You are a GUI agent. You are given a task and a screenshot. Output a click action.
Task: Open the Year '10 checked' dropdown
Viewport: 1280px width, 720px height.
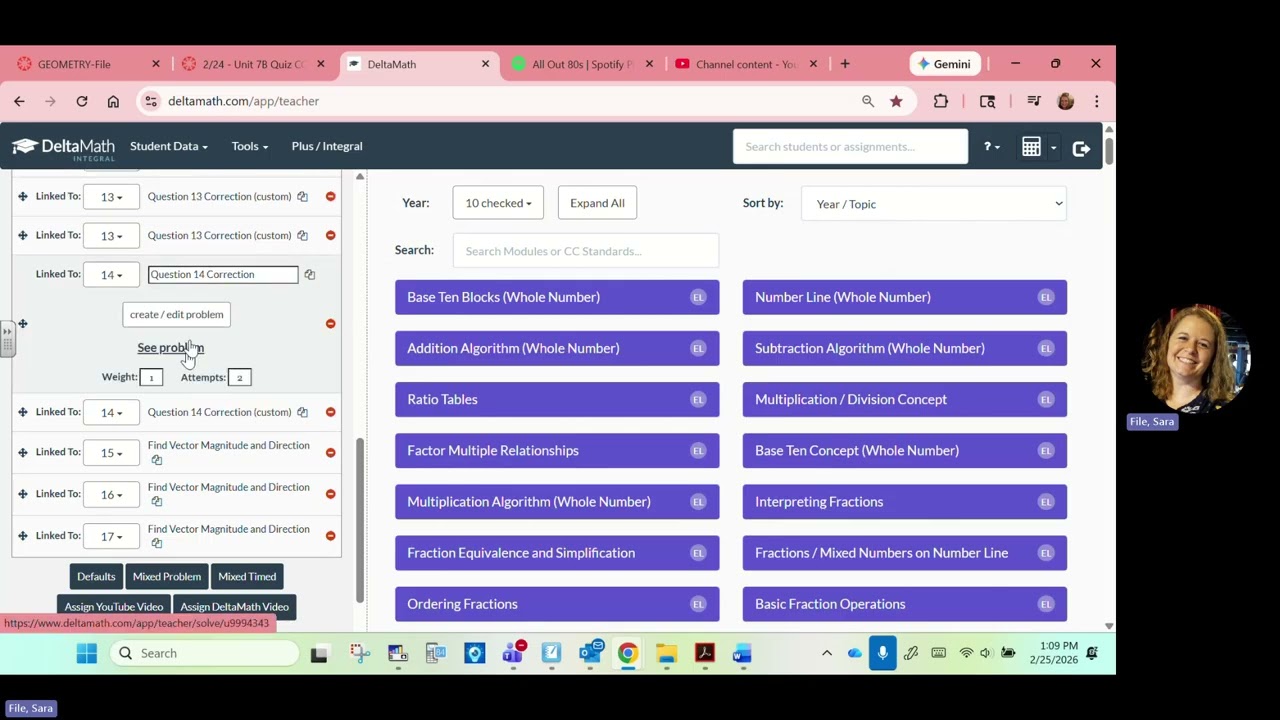pos(498,203)
